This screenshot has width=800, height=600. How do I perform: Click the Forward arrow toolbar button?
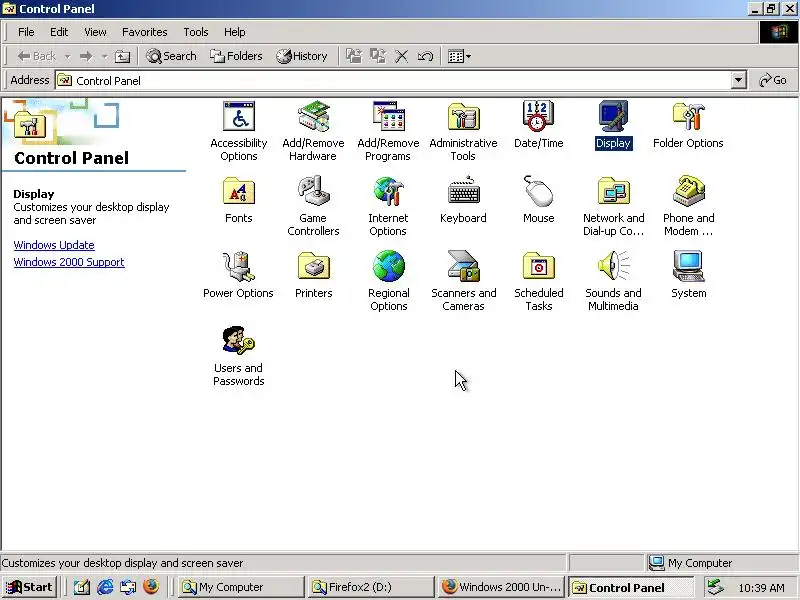pyautogui.click(x=86, y=56)
